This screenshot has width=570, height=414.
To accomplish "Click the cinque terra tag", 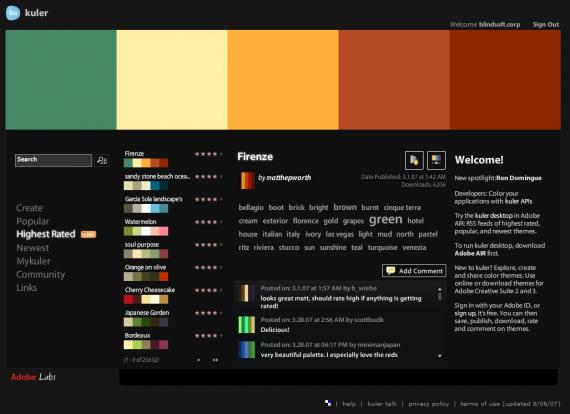I will click(402, 208).
